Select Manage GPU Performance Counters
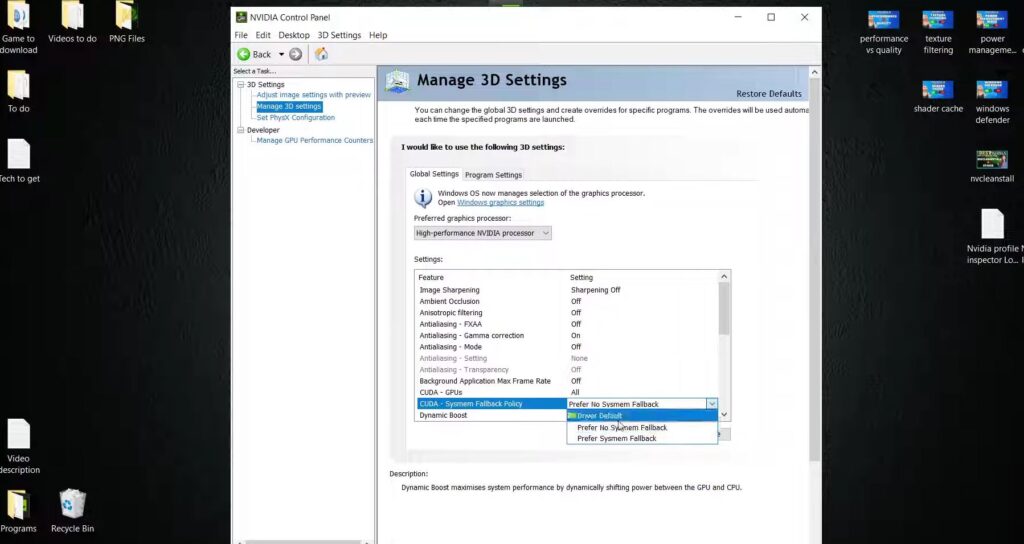This screenshot has width=1024, height=544. pyautogui.click(x=315, y=140)
